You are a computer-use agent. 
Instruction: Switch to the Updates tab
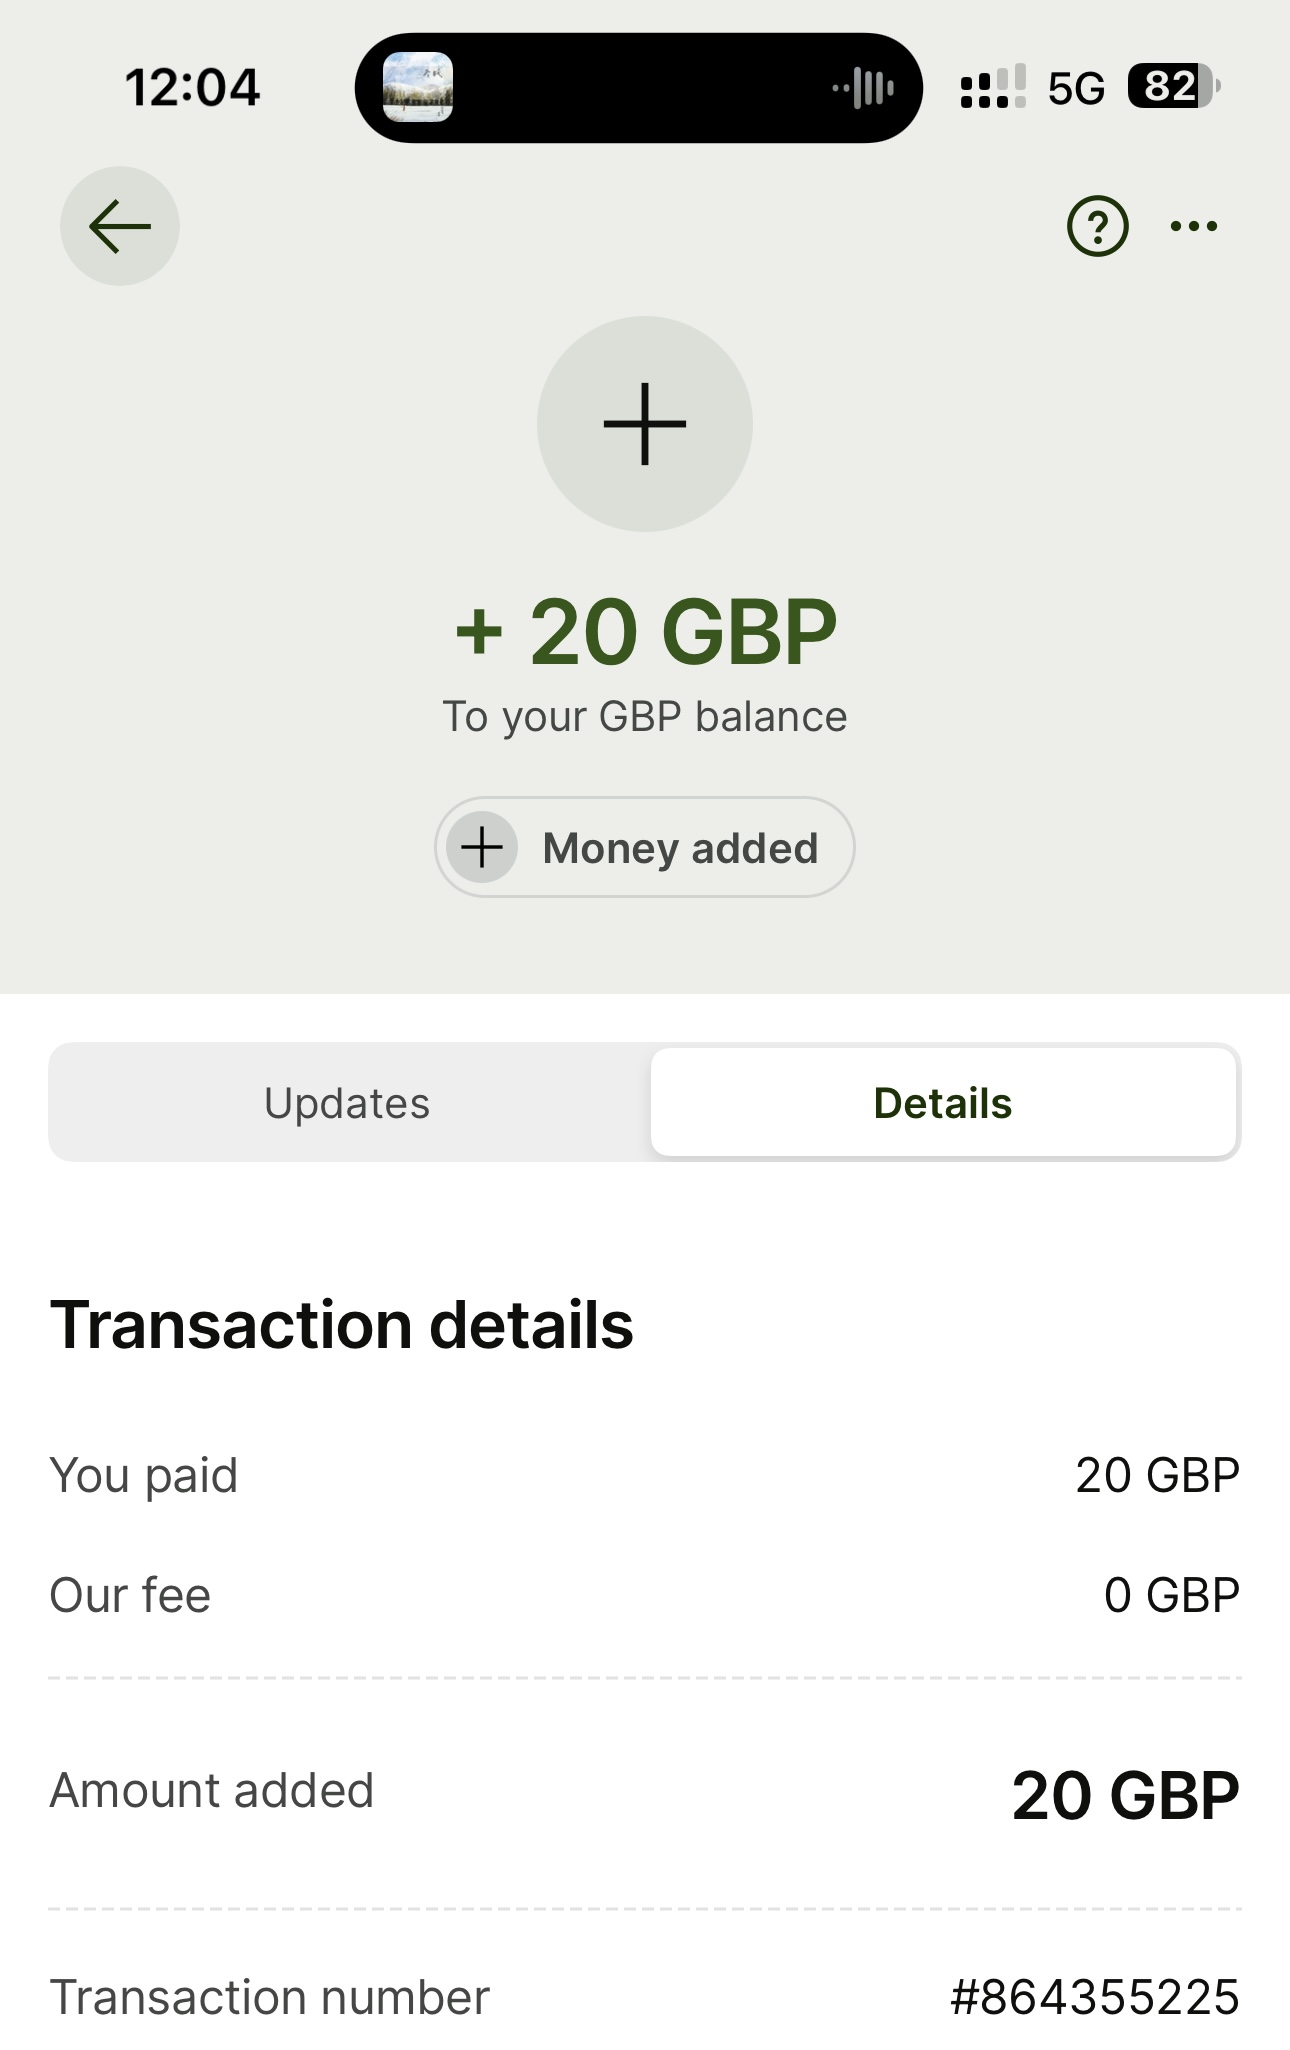click(347, 1103)
